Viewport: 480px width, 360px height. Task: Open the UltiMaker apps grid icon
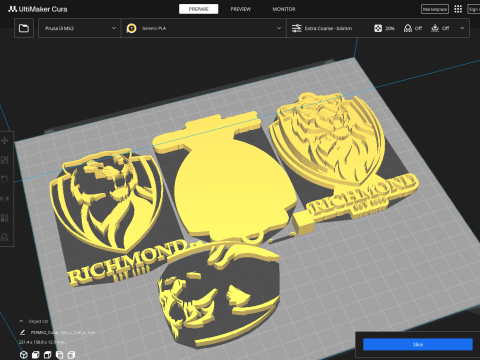[x=458, y=9]
